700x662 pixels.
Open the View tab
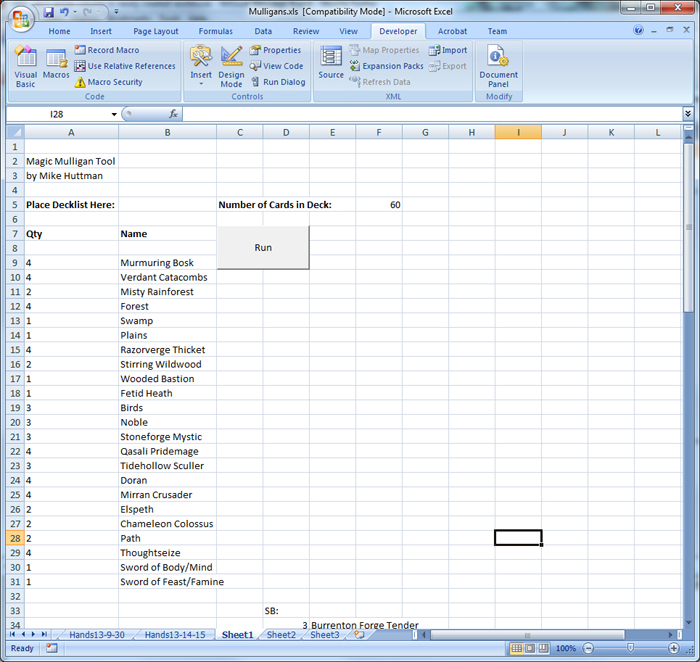click(348, 31)
